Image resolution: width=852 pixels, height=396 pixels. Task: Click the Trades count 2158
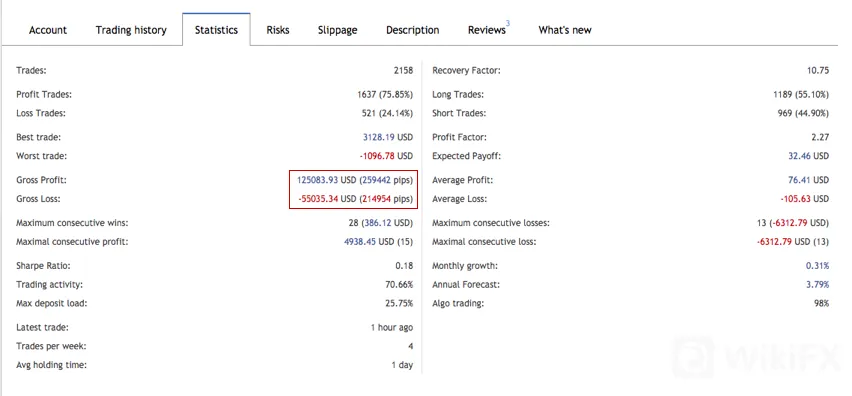(403, 71)
